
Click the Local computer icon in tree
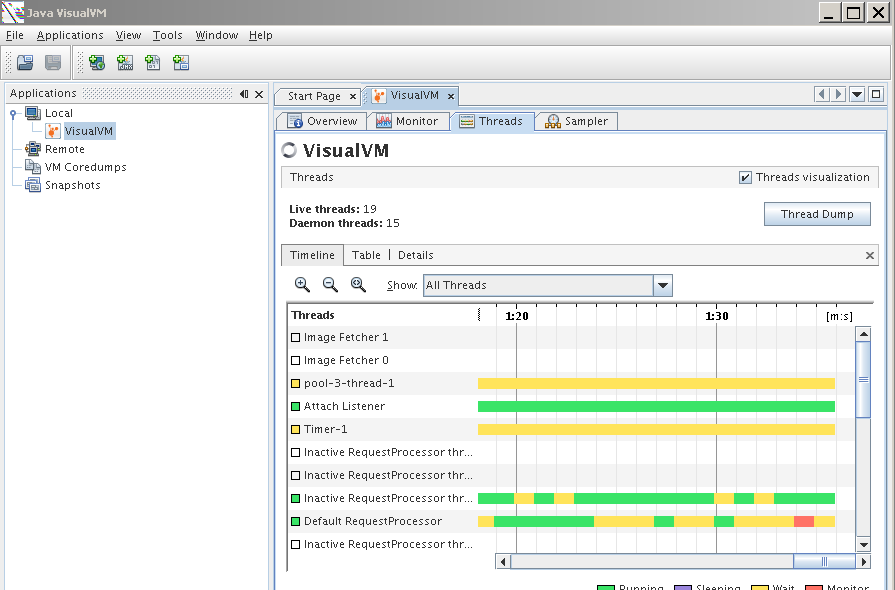coord(33,113)
